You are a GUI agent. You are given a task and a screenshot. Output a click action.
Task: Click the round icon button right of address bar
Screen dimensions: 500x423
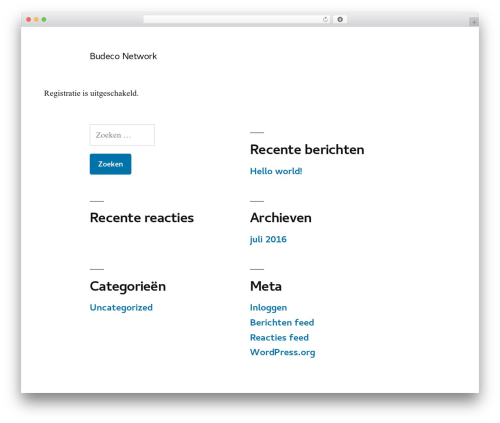[x=340, y=20]
